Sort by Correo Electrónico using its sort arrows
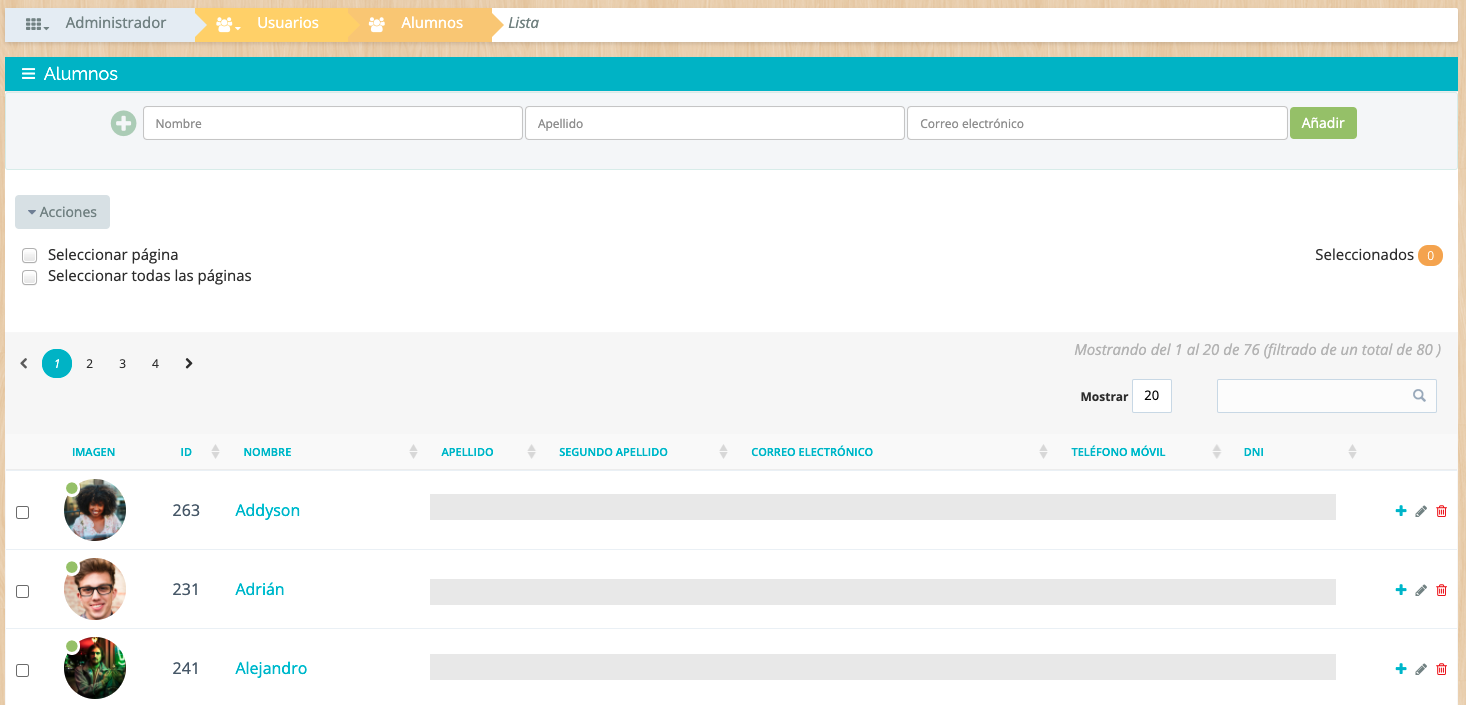1466x705 pixels. coord(1043,452)
